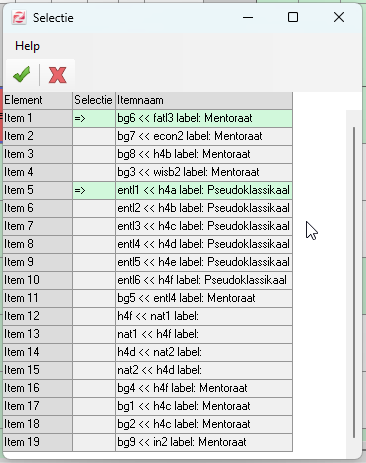Select 'h4f << nat1 label:' row
Screen dimensions: 366x463
coord(204,316)
